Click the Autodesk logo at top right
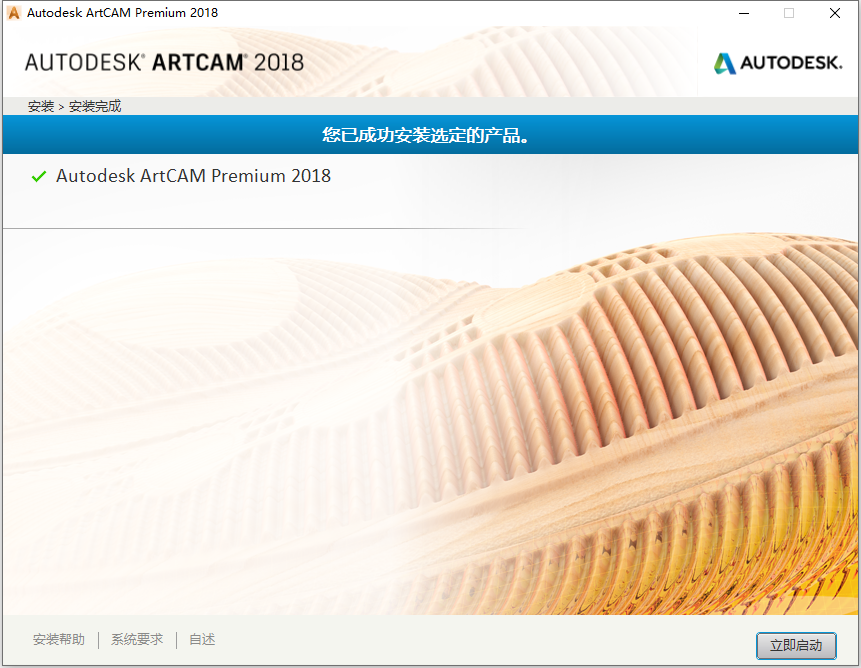The image size is (861, 668). pos(778,63)
